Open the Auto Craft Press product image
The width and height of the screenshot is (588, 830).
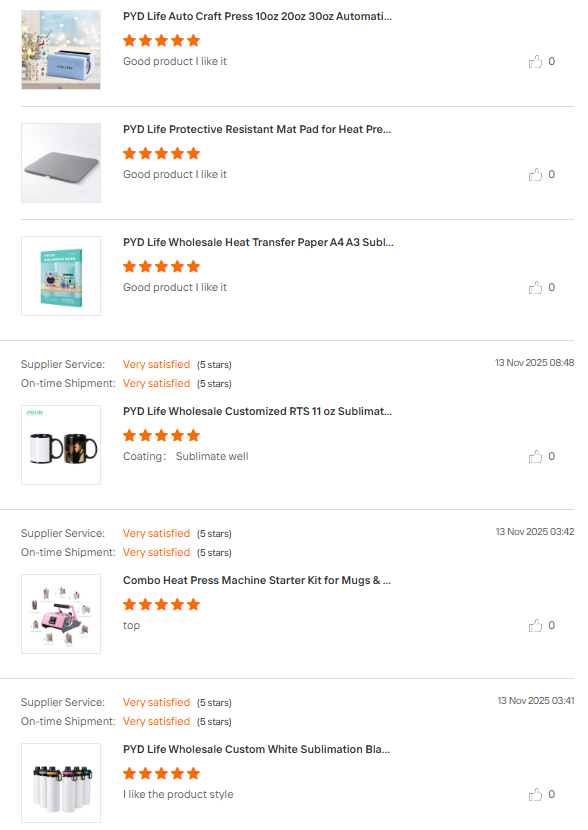pyautogui.click(x=61, y=50)
